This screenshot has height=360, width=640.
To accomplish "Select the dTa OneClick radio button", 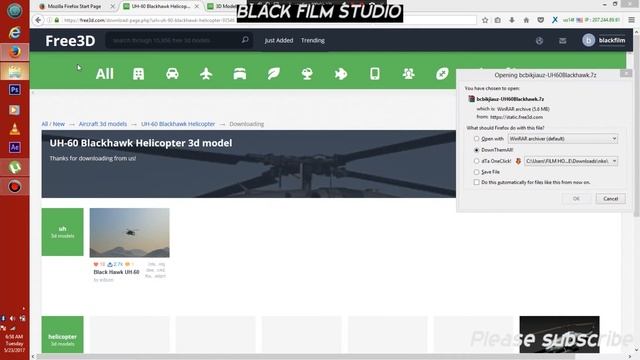I will [476, 161].
